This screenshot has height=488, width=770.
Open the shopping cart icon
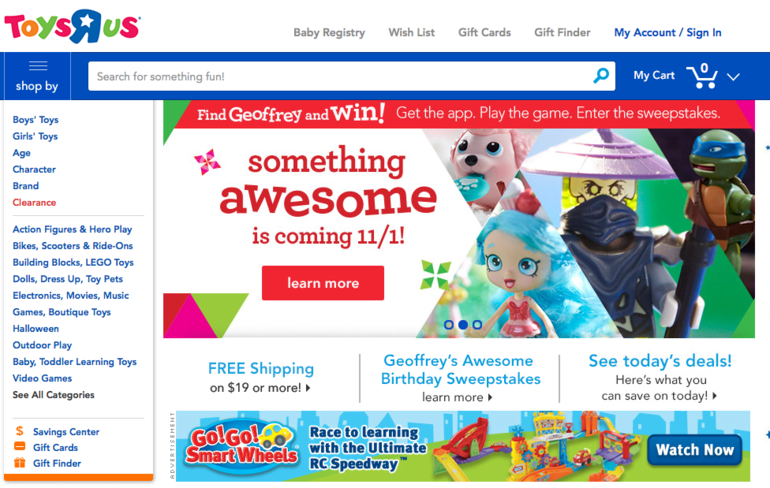[x=702, y=76]
